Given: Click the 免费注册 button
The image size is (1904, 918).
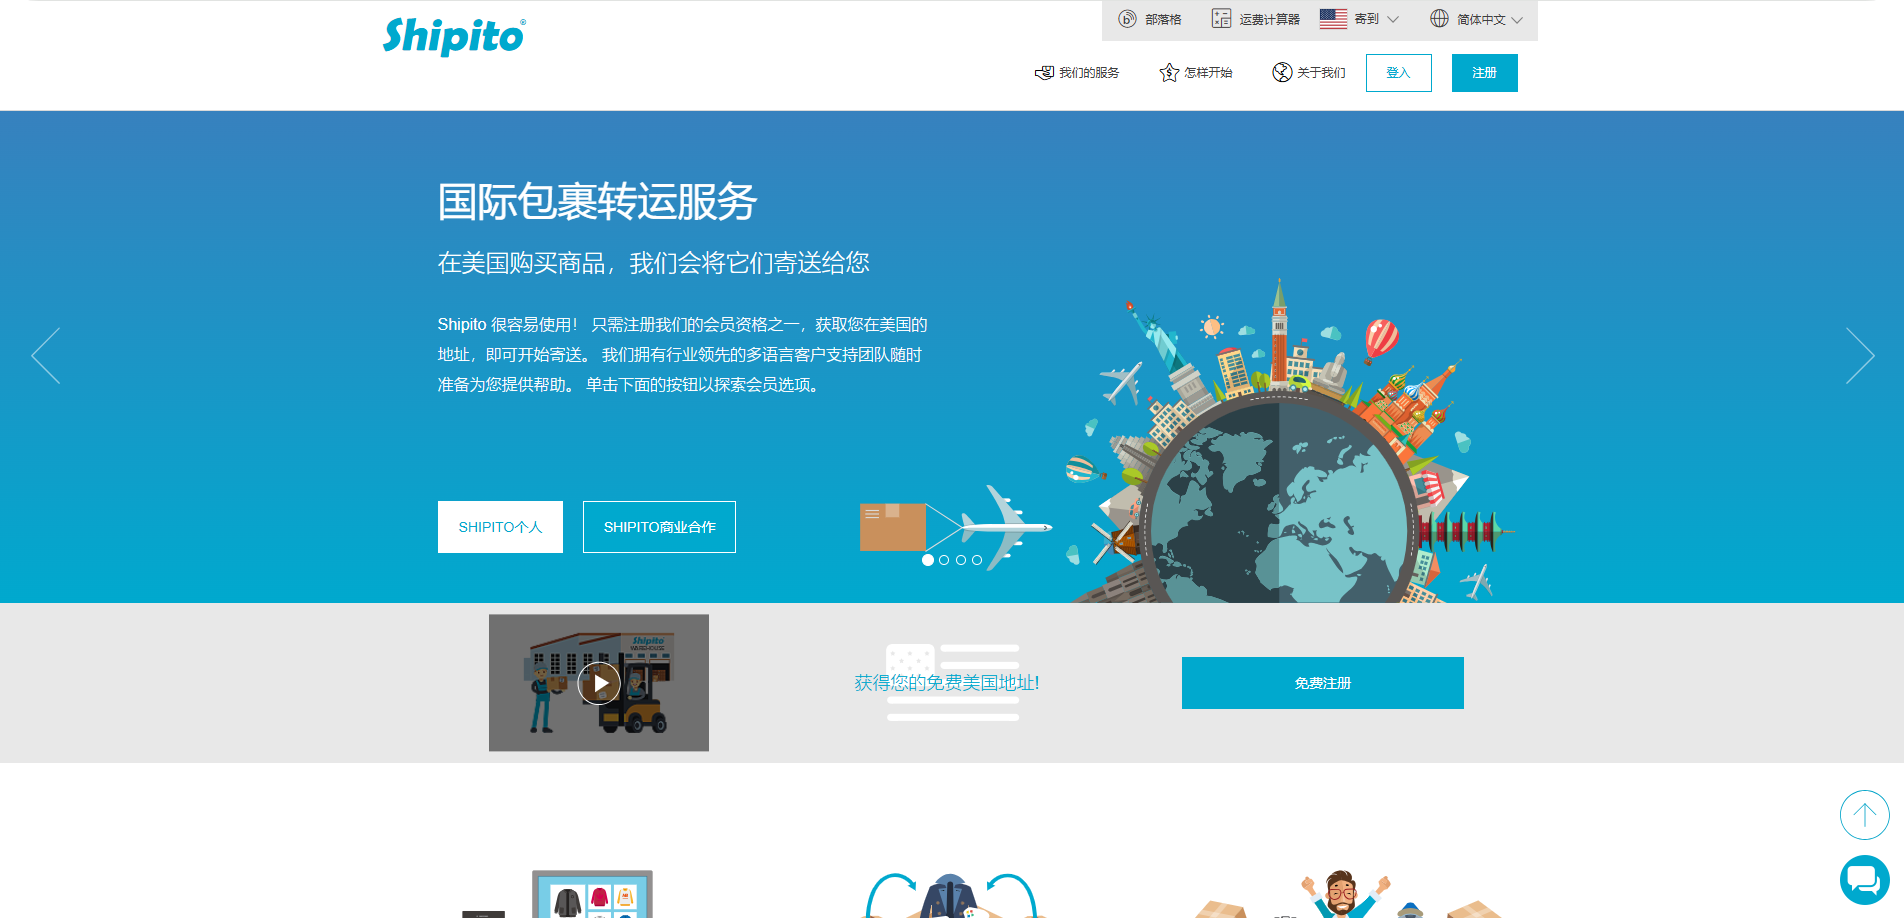Looking at the screenshot, I should point(1322,683).
